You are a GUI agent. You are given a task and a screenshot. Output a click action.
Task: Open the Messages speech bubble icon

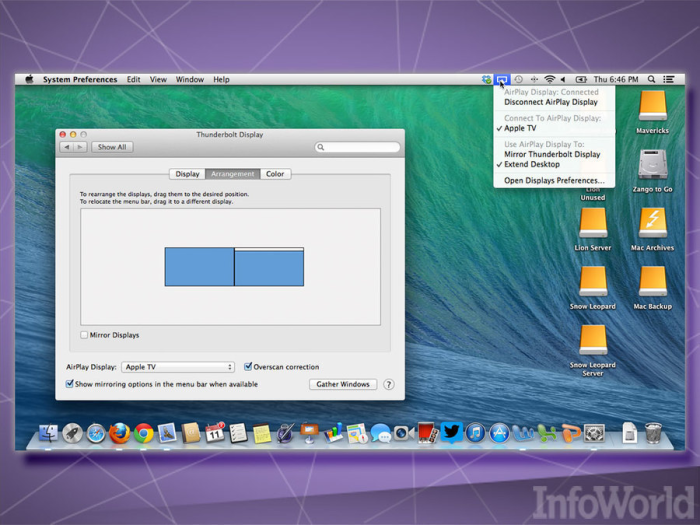point(380,433)
